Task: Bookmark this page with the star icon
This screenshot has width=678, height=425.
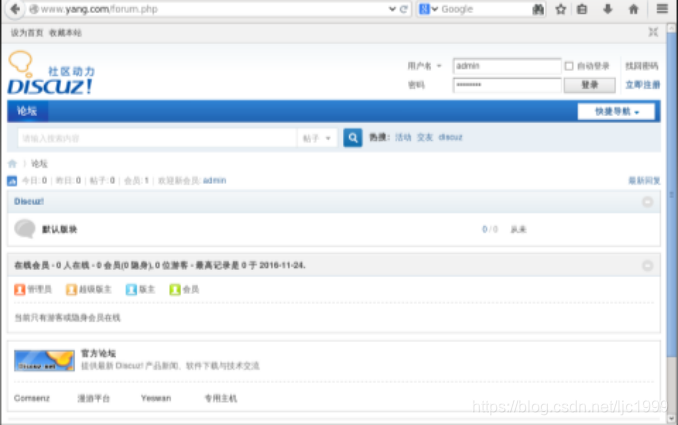Action: pos(561,9)
